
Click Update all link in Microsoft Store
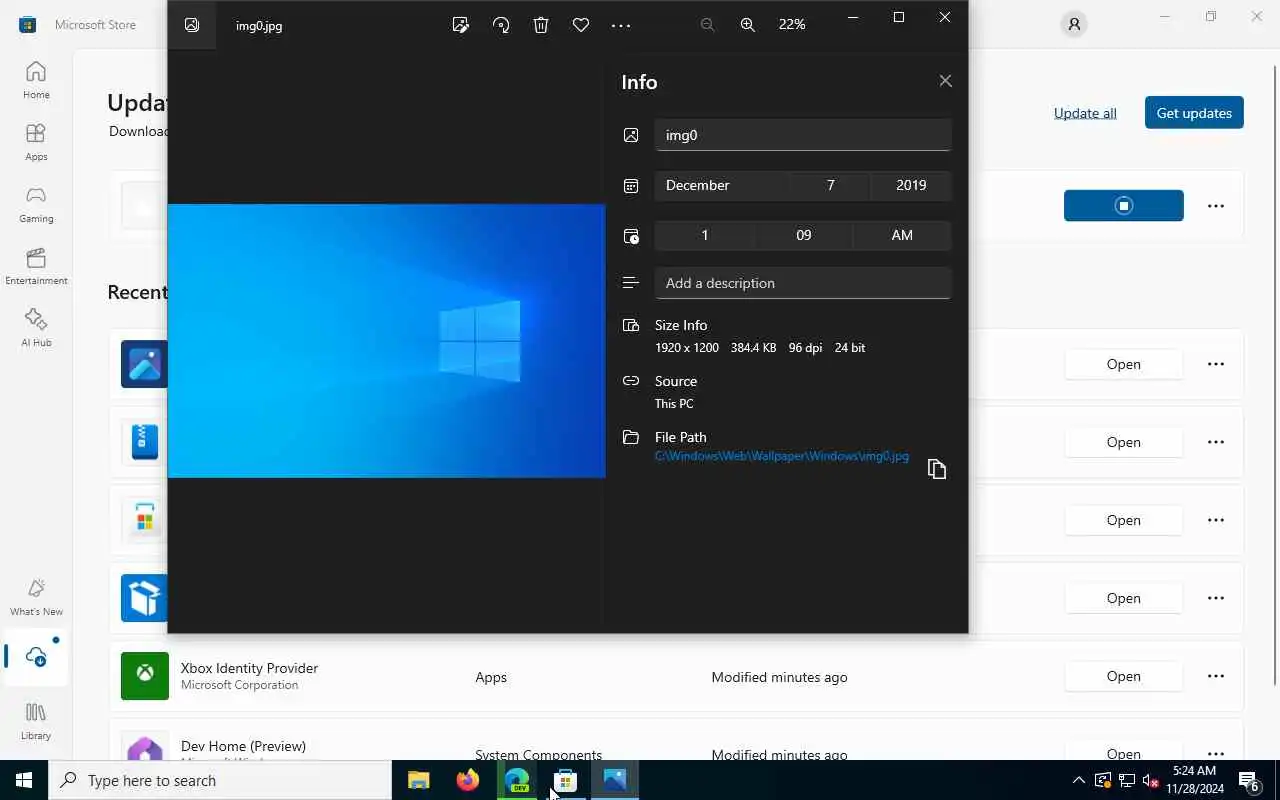click(1085, 113)
